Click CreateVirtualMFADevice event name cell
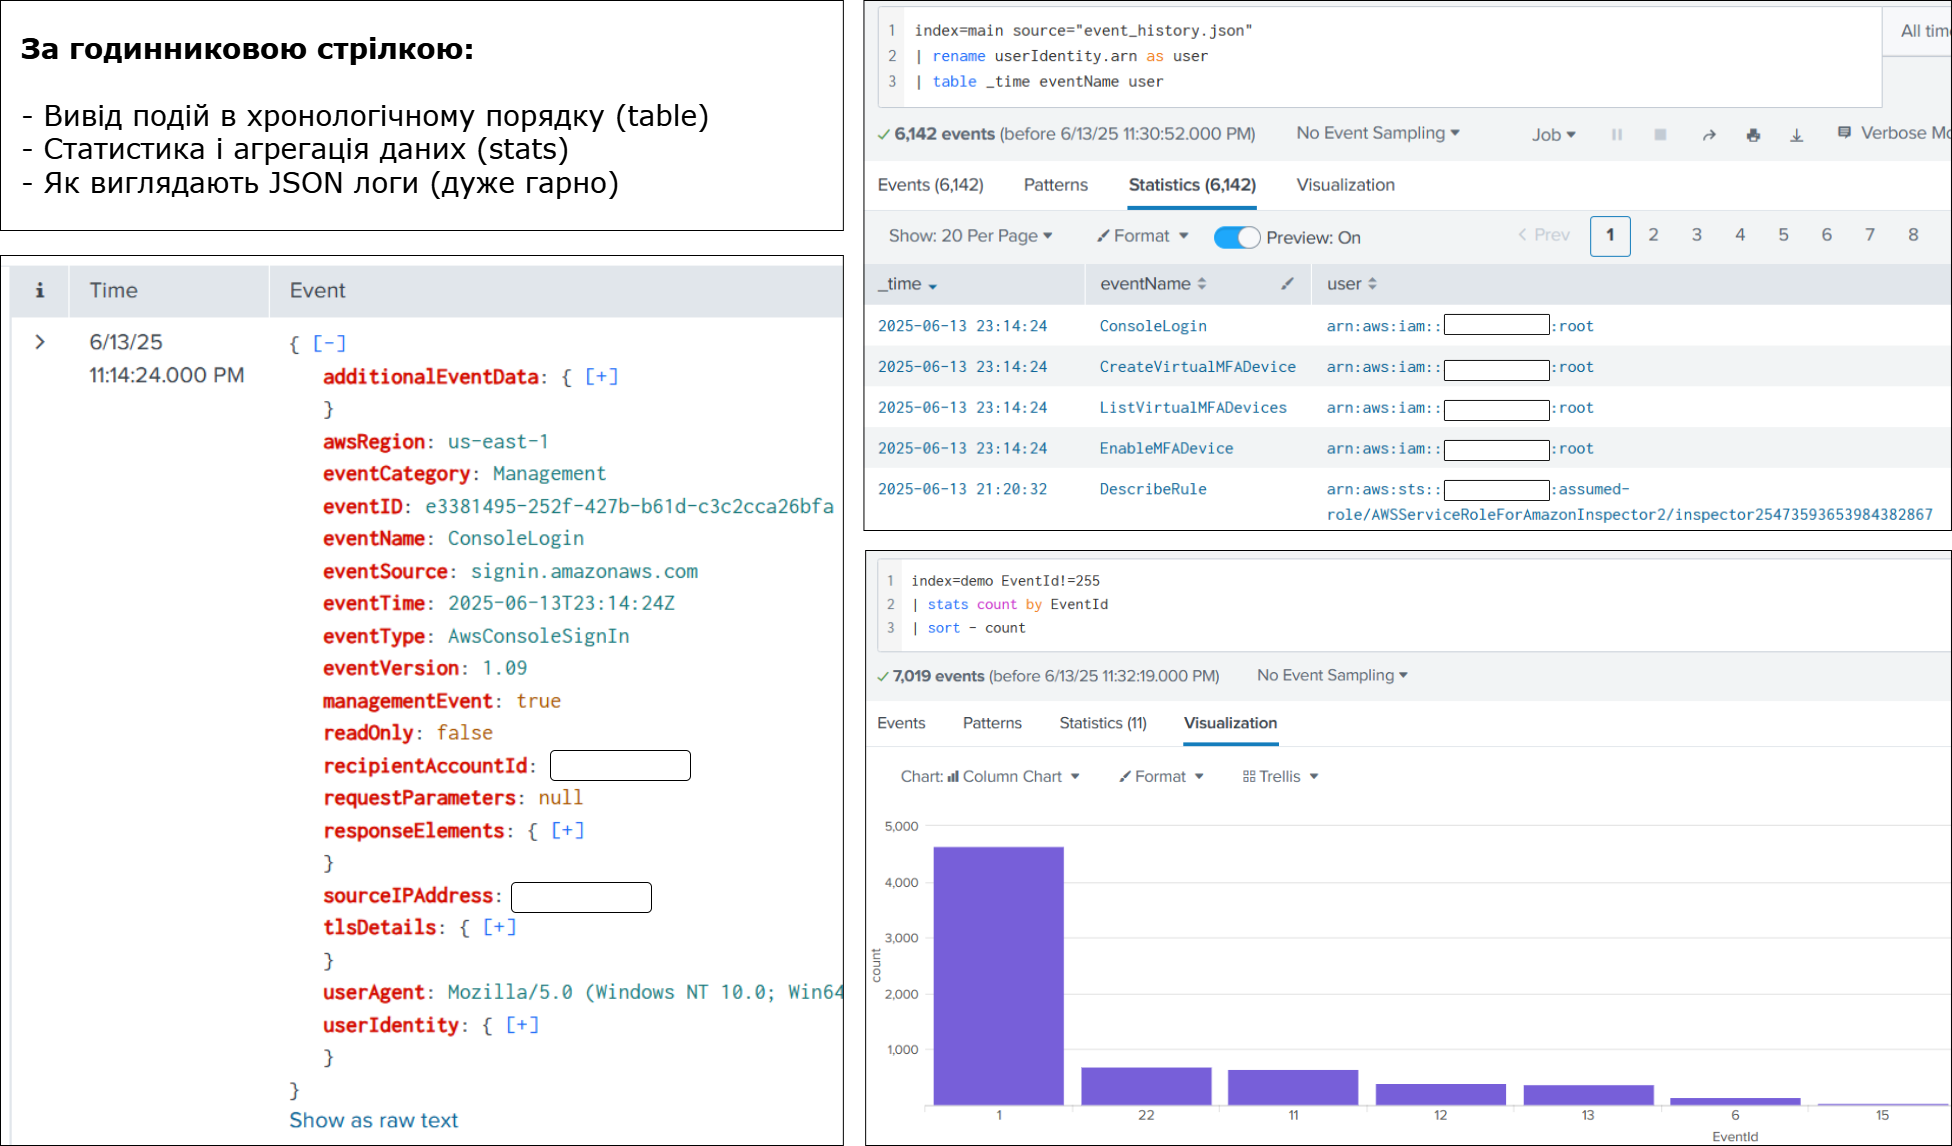This screenshot has width=1952, height=1146. 1197,367
